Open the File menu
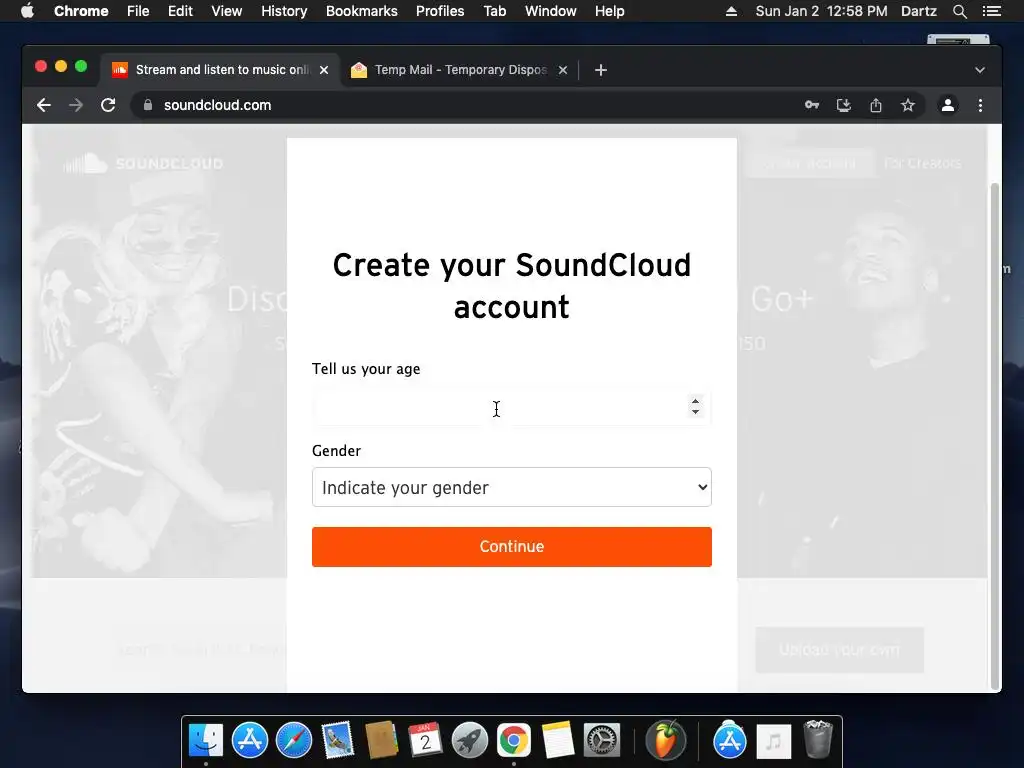This screenshot has height=768, width=1024. [x=138, y=11]
